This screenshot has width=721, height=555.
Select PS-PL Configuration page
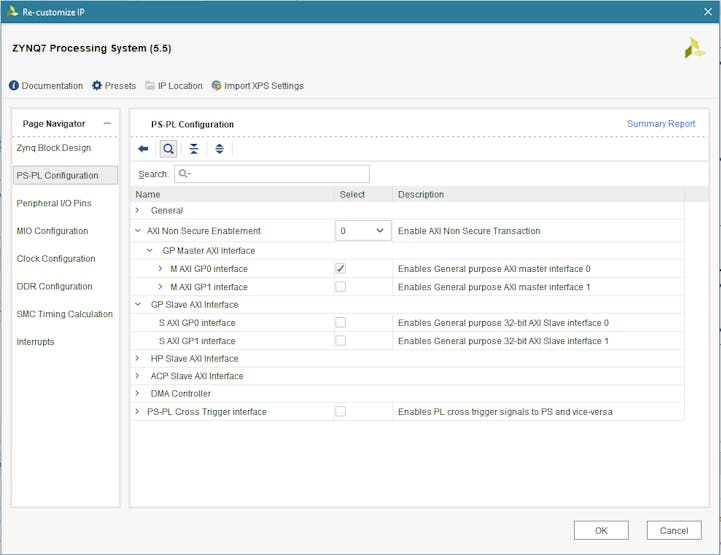point(65,175)
